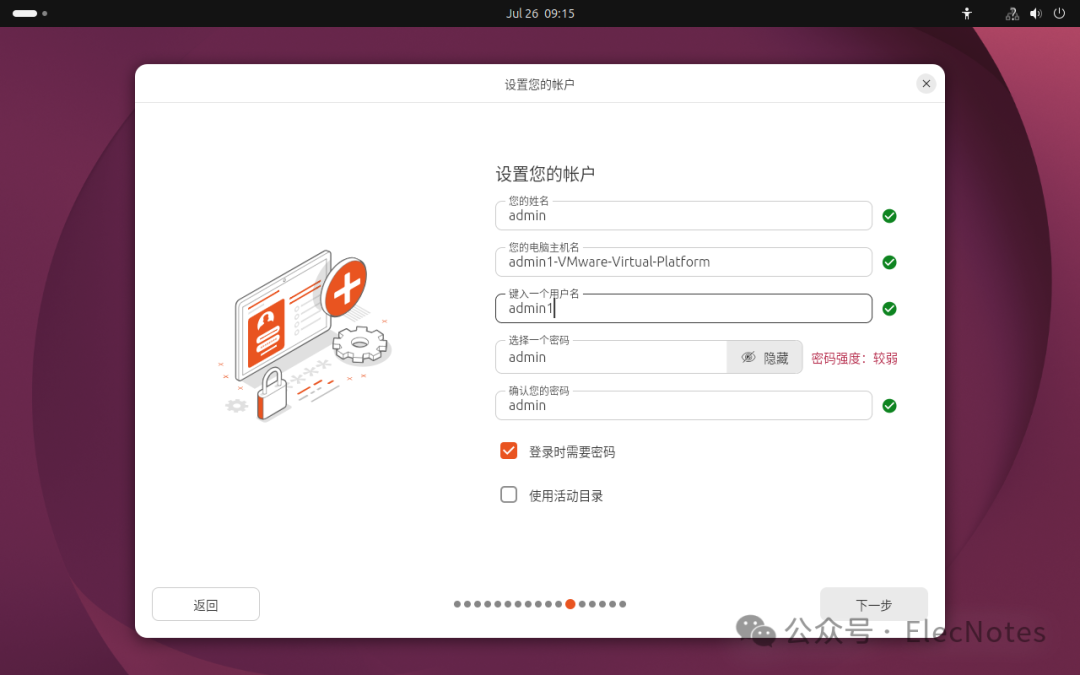
Task: Click the network status icon in top bar
Action: (x=1012, y=13)
